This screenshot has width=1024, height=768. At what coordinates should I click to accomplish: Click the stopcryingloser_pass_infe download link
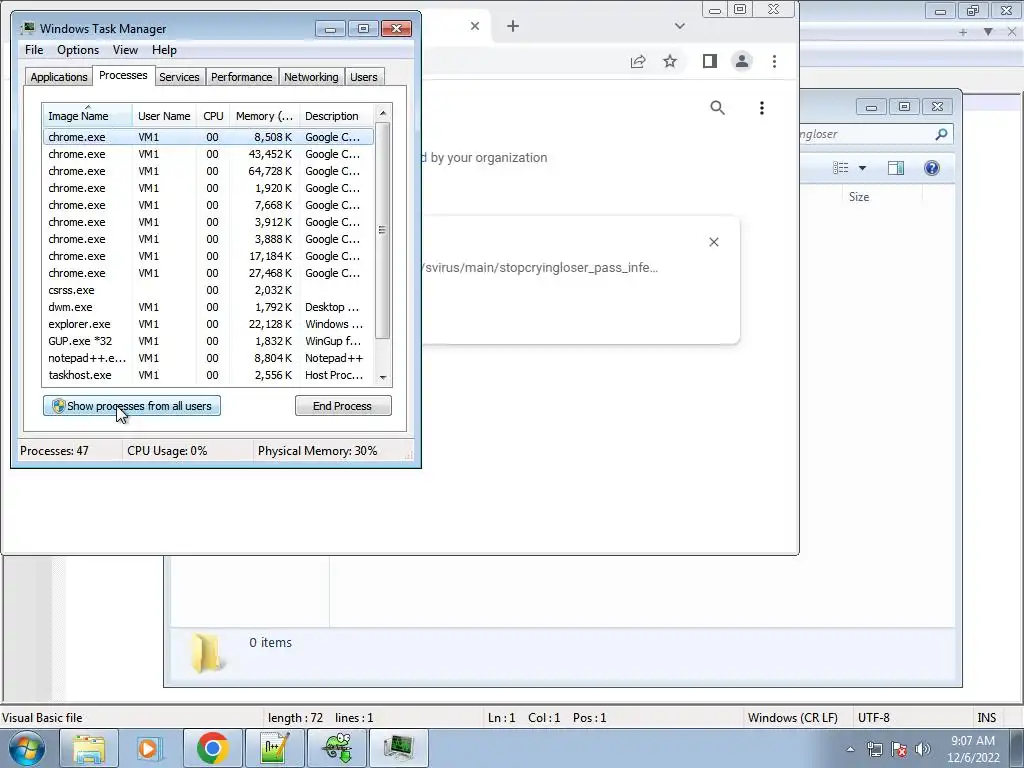click(540, 268)
